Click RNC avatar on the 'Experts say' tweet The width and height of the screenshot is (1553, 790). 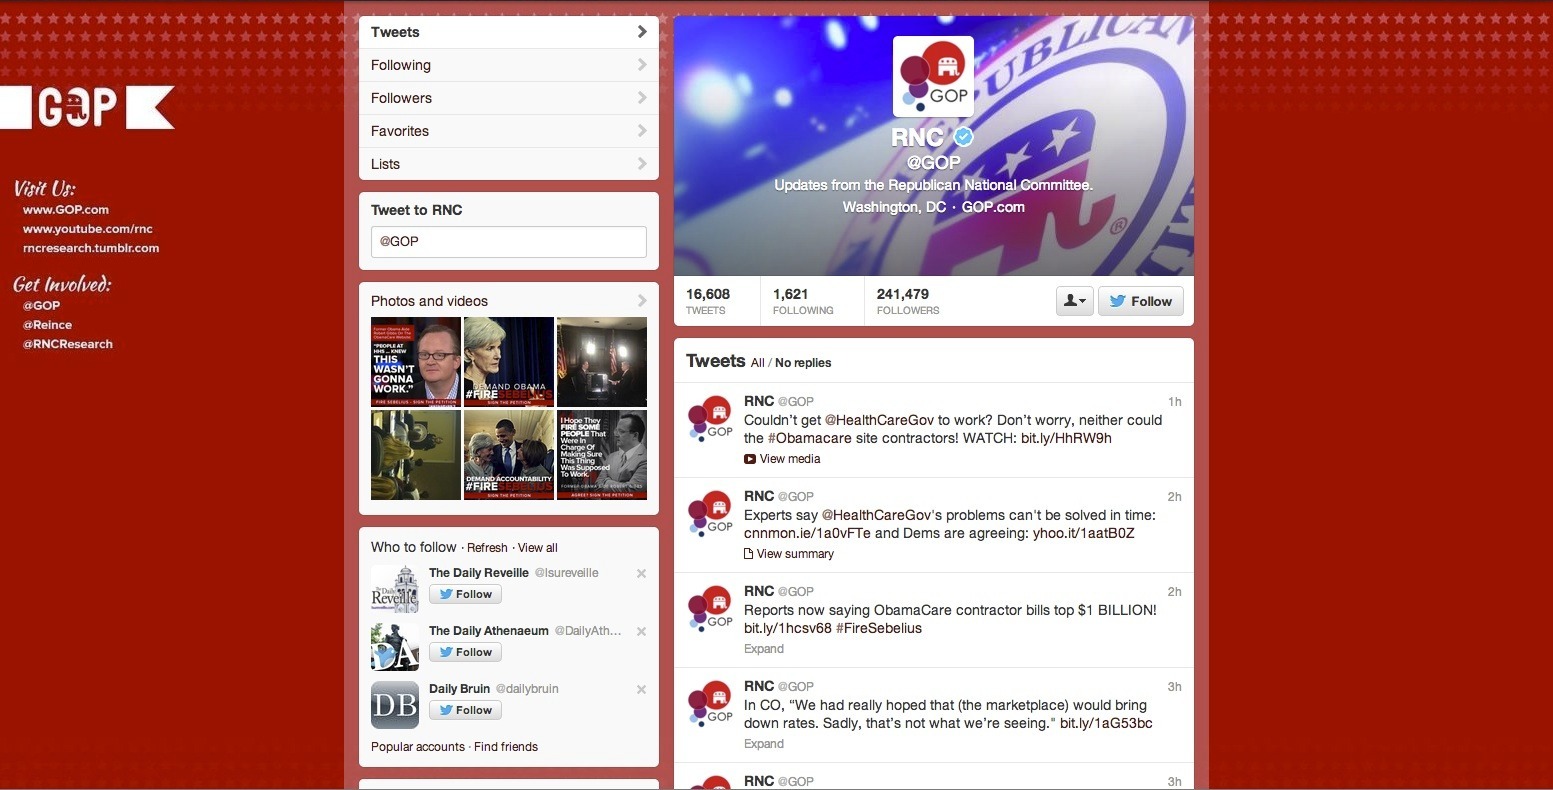click(710, 513)
